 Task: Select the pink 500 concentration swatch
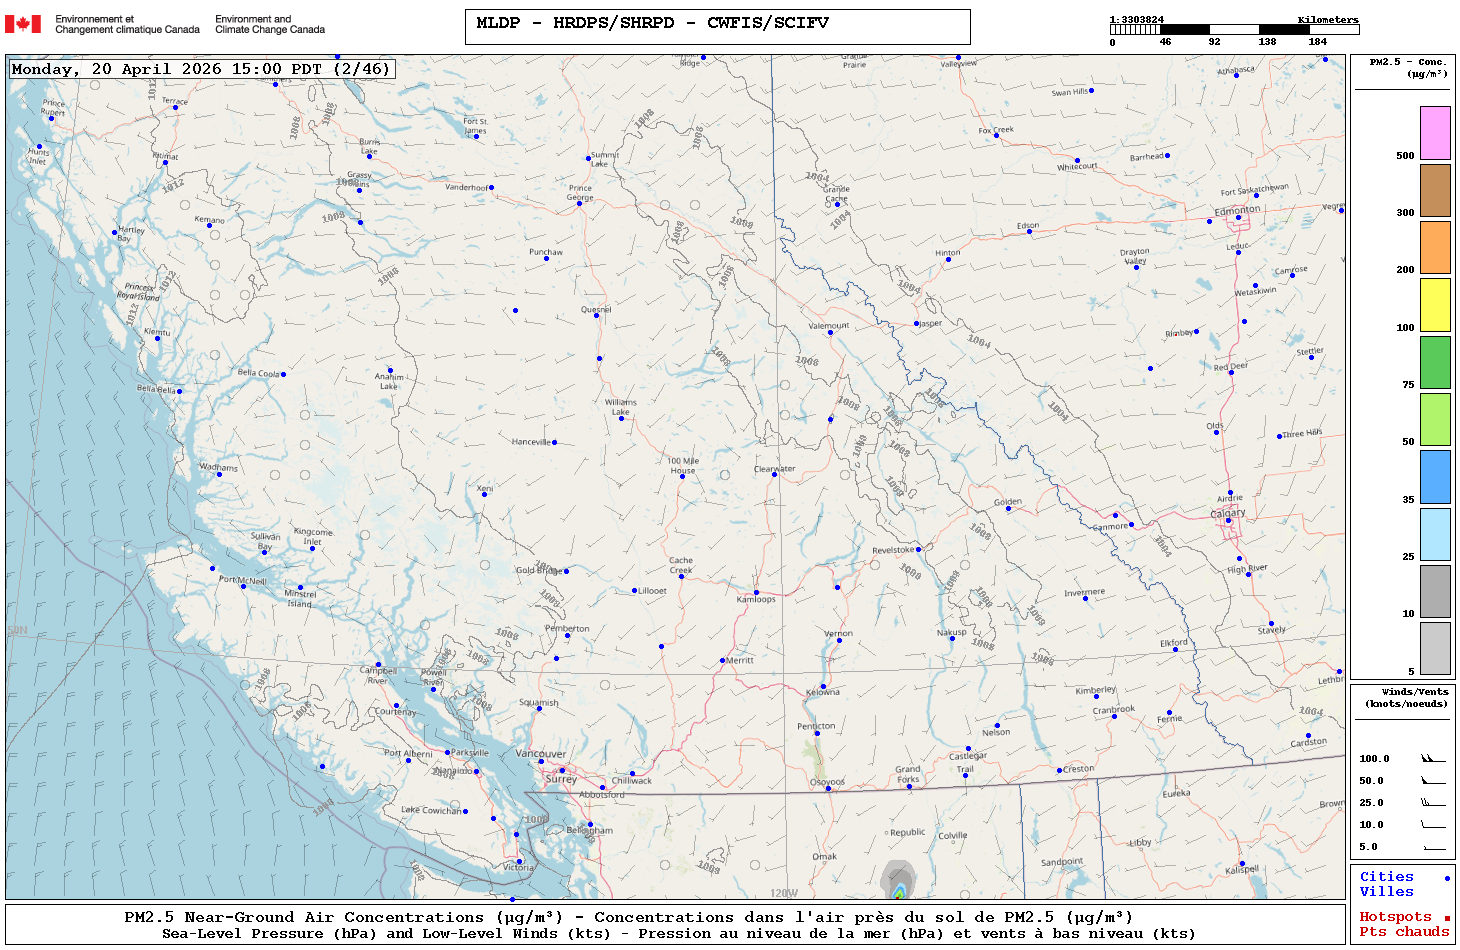pos(1435,133)
